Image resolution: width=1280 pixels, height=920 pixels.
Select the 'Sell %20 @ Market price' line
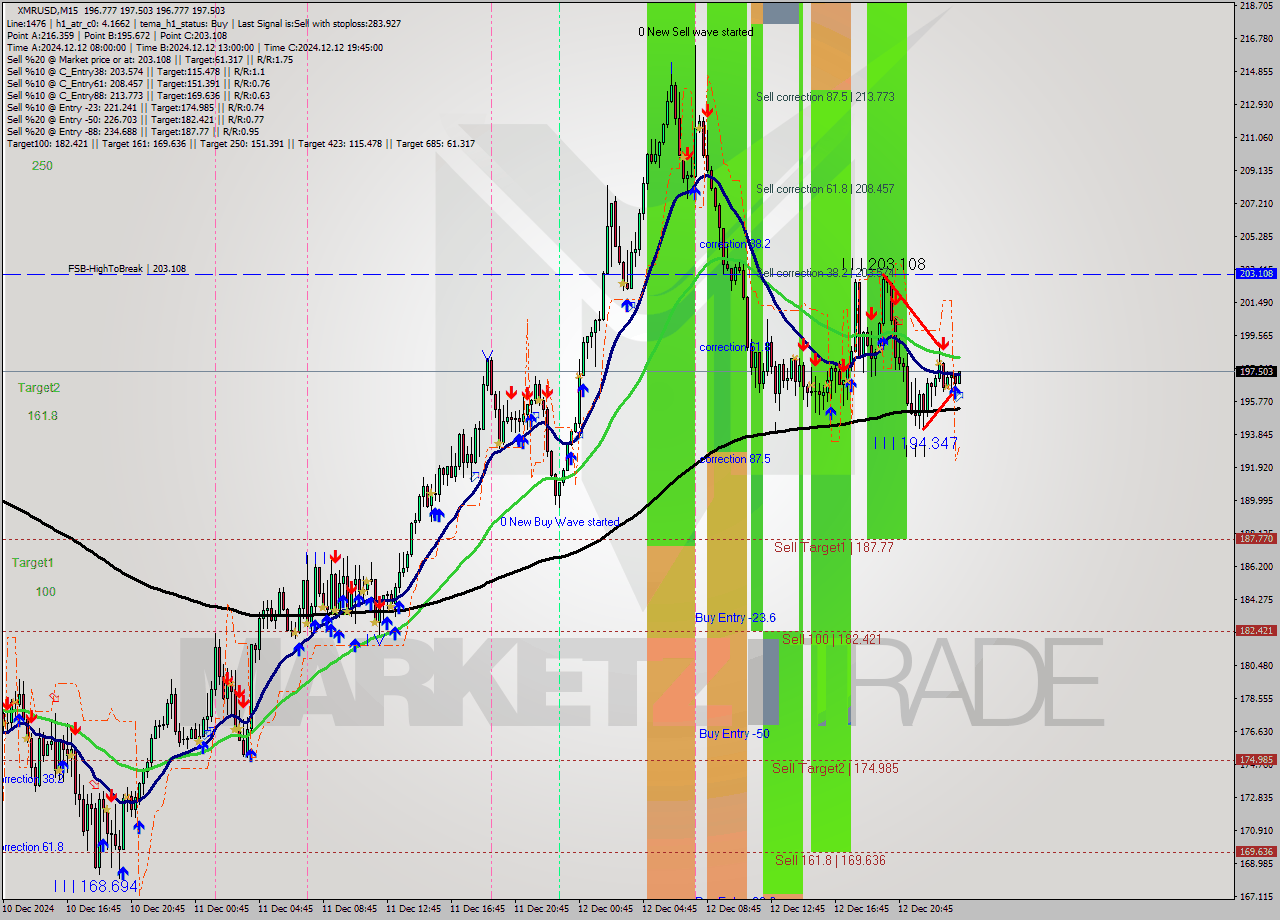coord(149,59)
